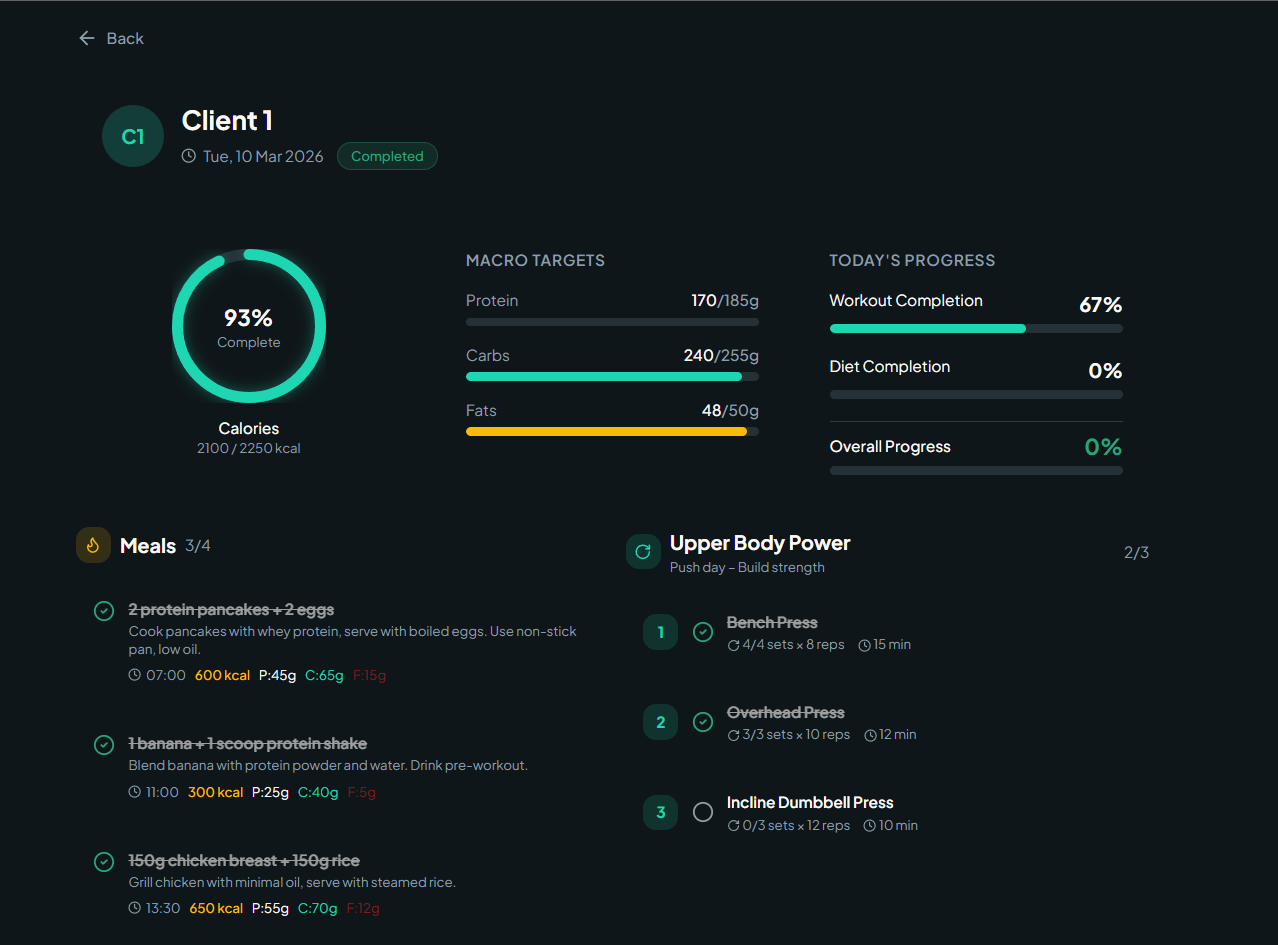Uncheck the Bench Press completion circle
This screenshot has height=945, width=1278.
click(x=703, y=632)
